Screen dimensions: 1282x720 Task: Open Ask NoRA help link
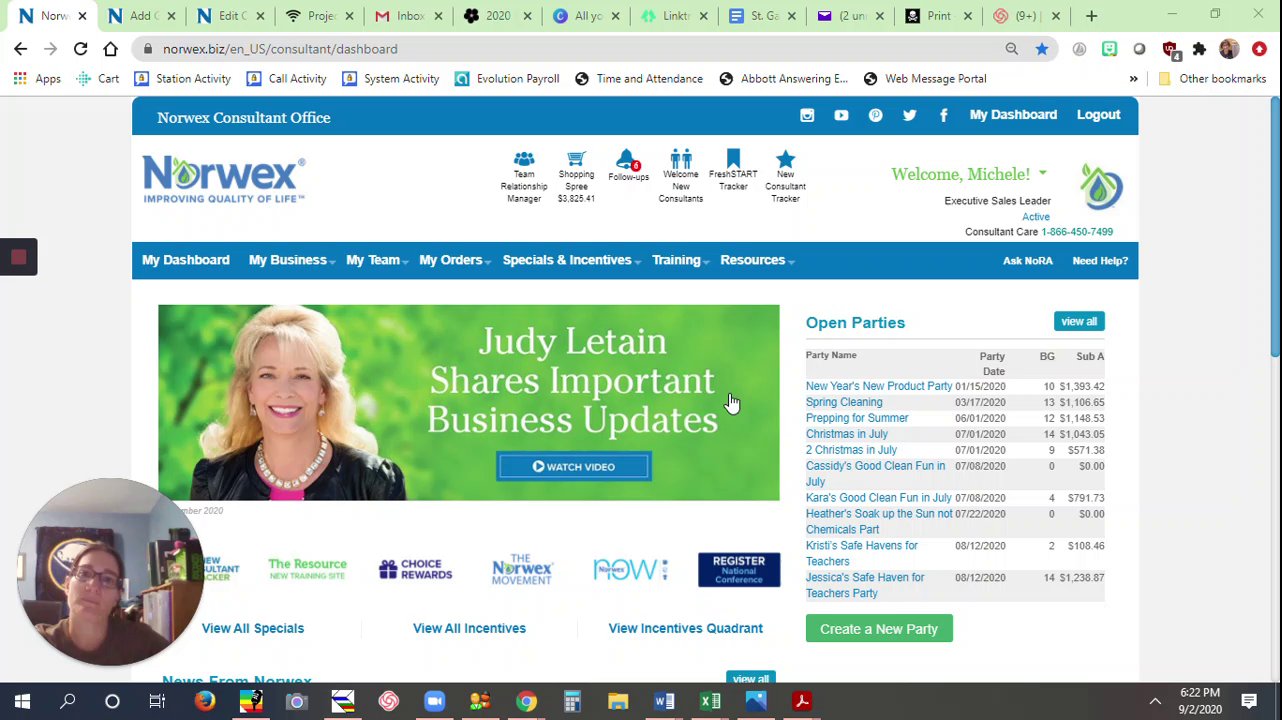(1027, 261)
